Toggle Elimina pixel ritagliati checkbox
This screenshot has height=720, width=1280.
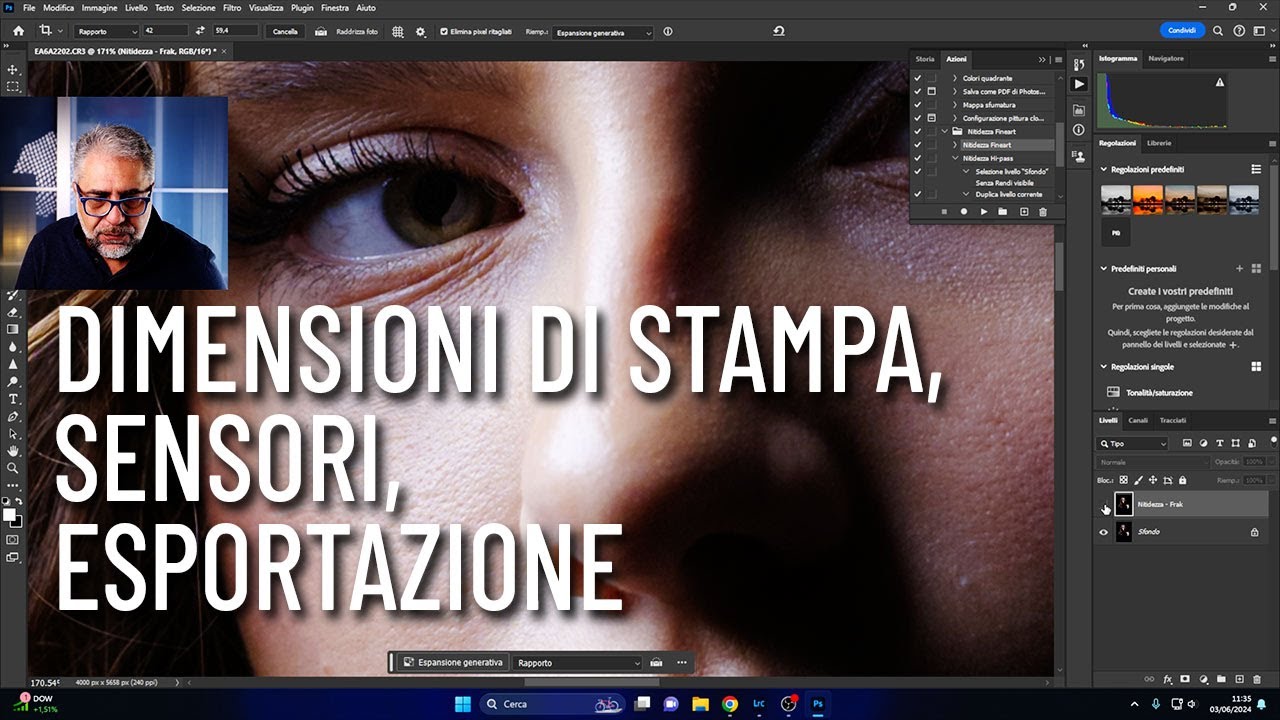tap(444, 32)
